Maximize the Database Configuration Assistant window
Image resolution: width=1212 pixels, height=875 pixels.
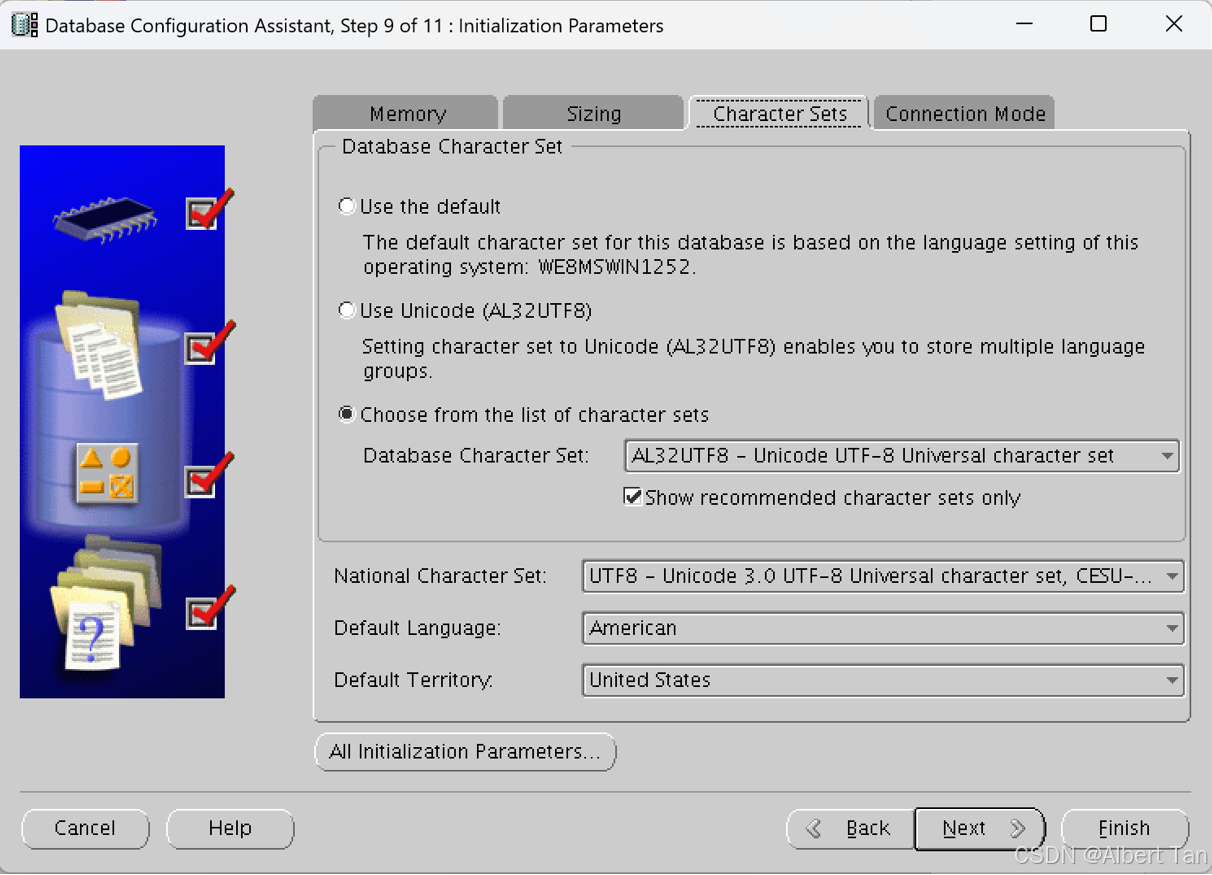[x=1098, y=24]
